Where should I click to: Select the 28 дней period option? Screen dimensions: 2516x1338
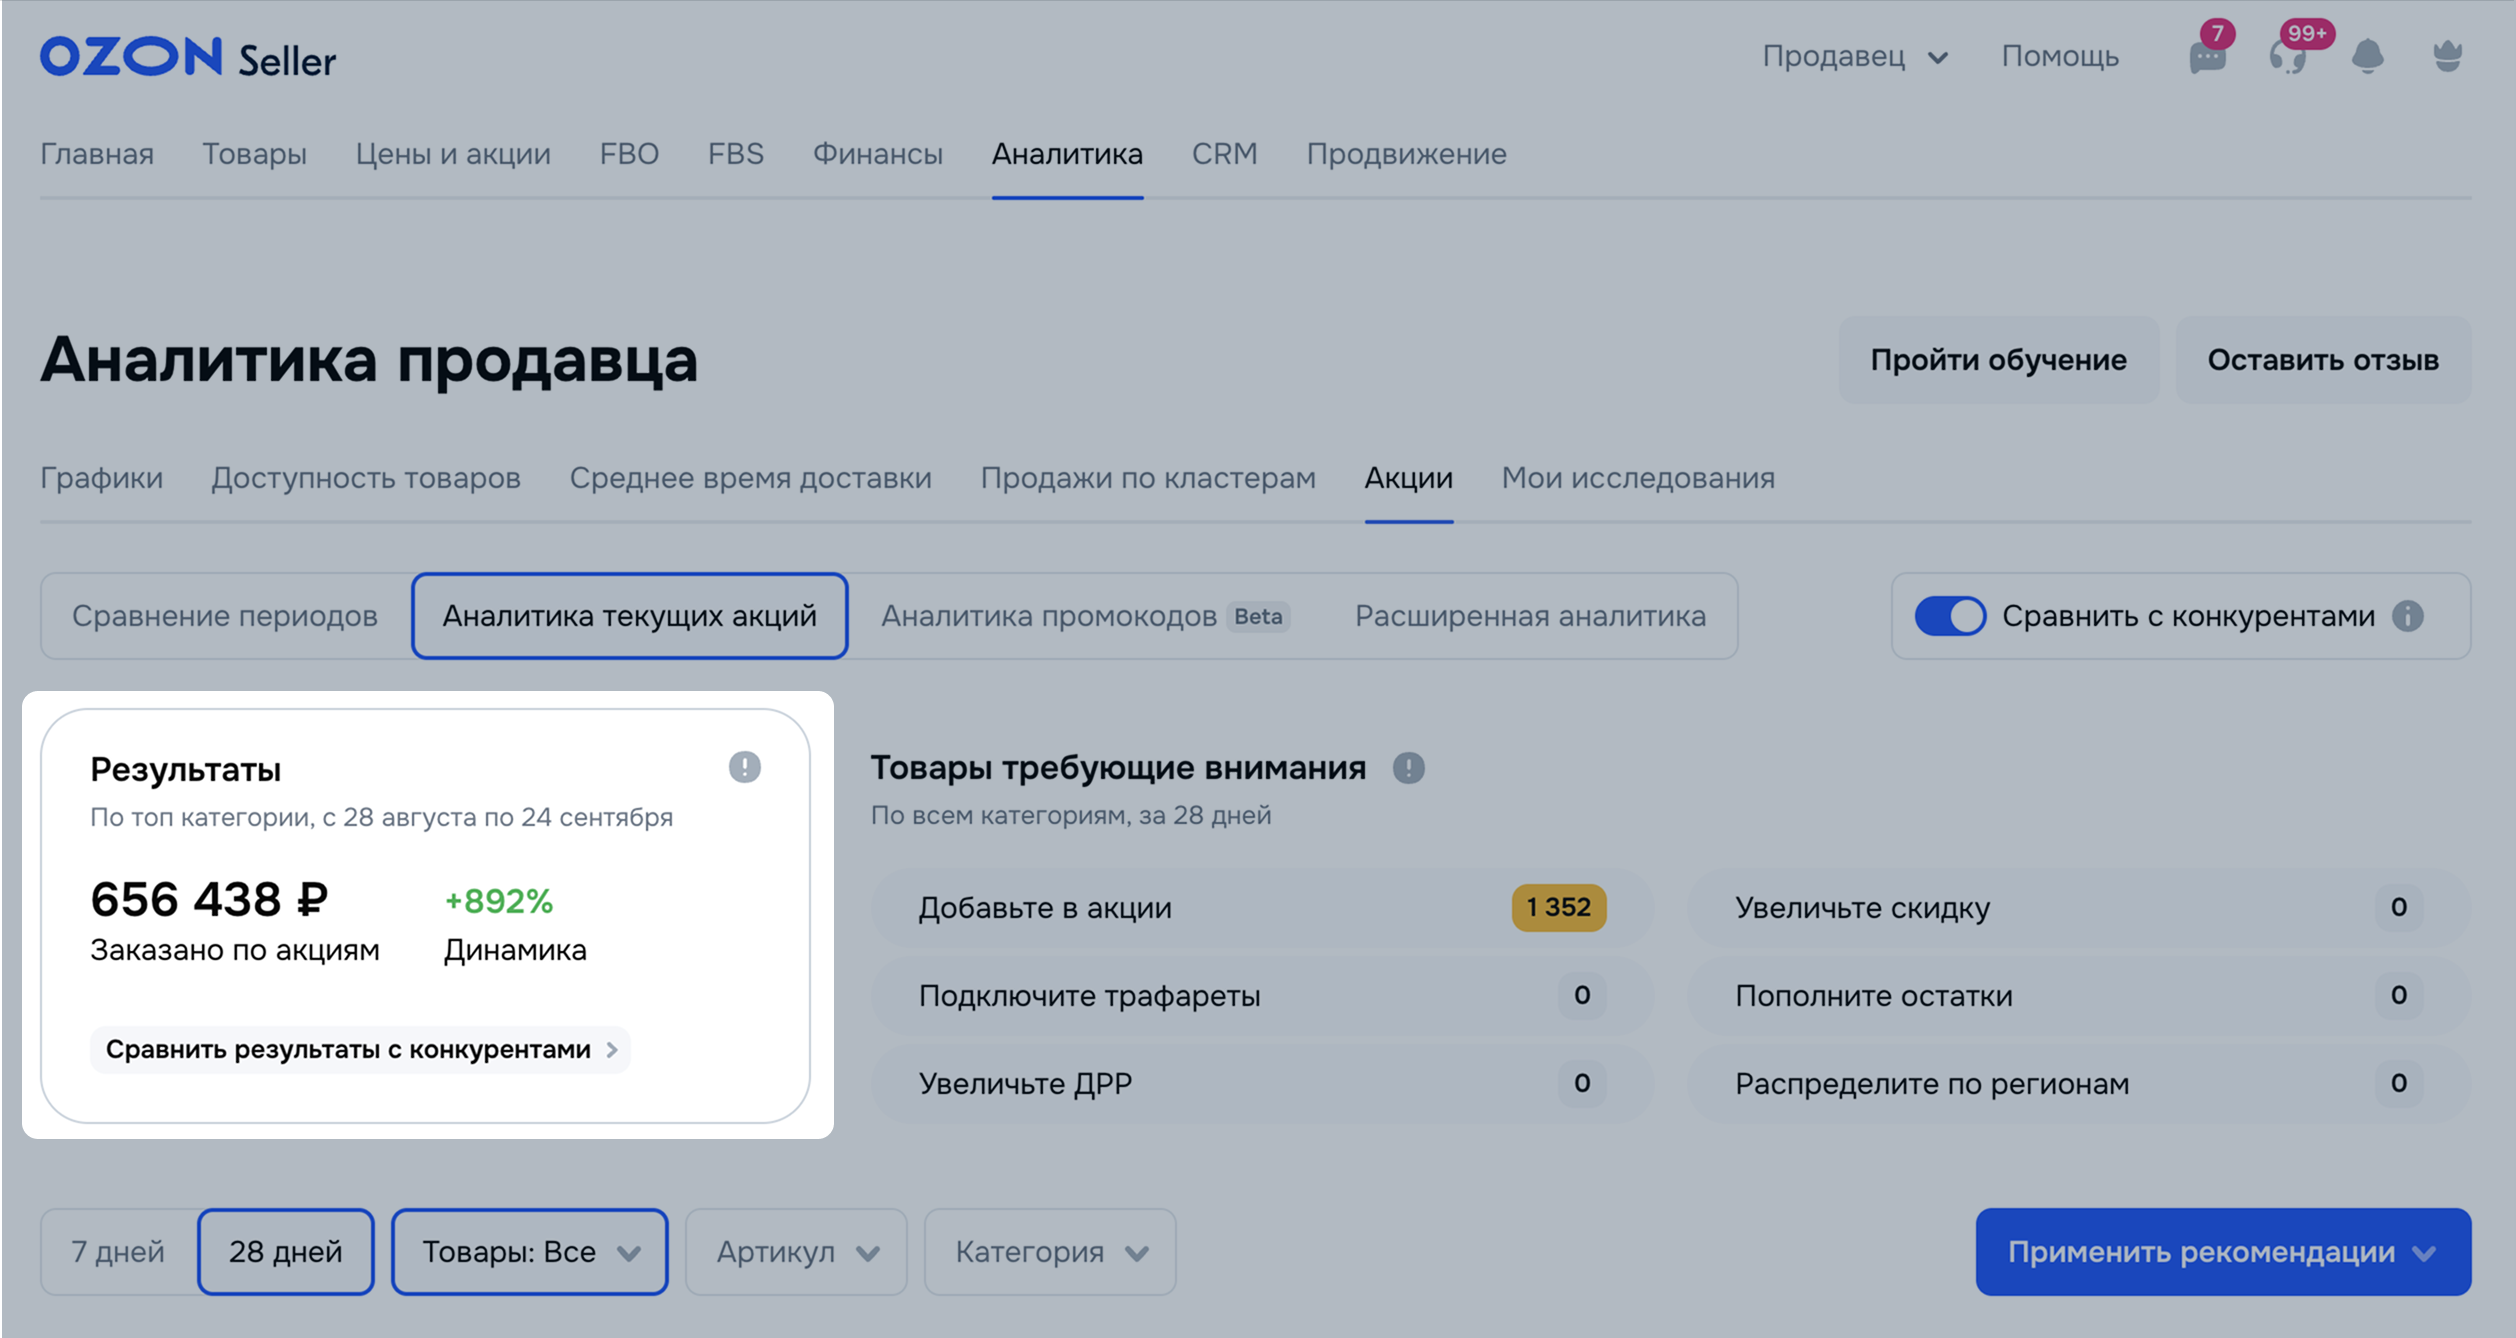pyautogui.click(x=285, y=1251)
